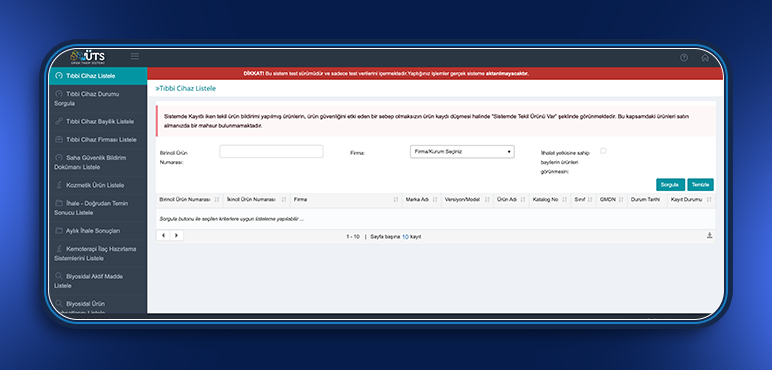Click the ÜTS logo

click(x=87, y=57)
